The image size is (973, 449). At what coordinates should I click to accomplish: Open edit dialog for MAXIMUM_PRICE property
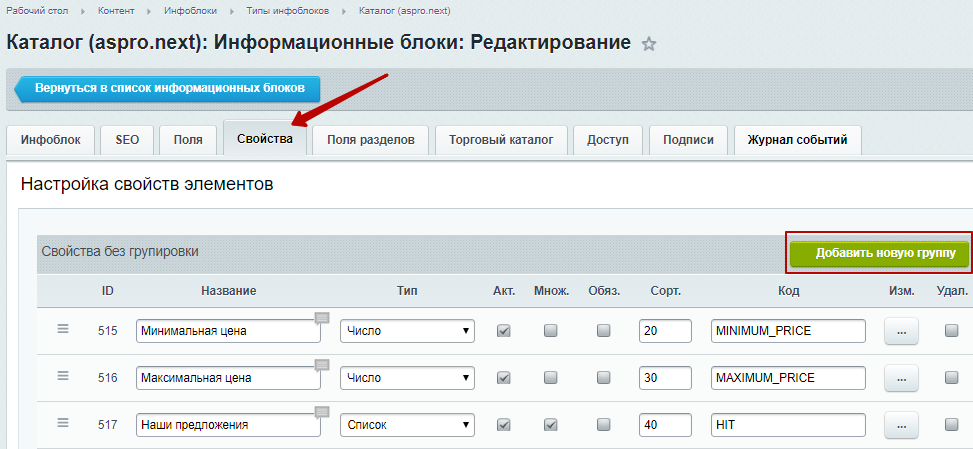pos(901,378)
